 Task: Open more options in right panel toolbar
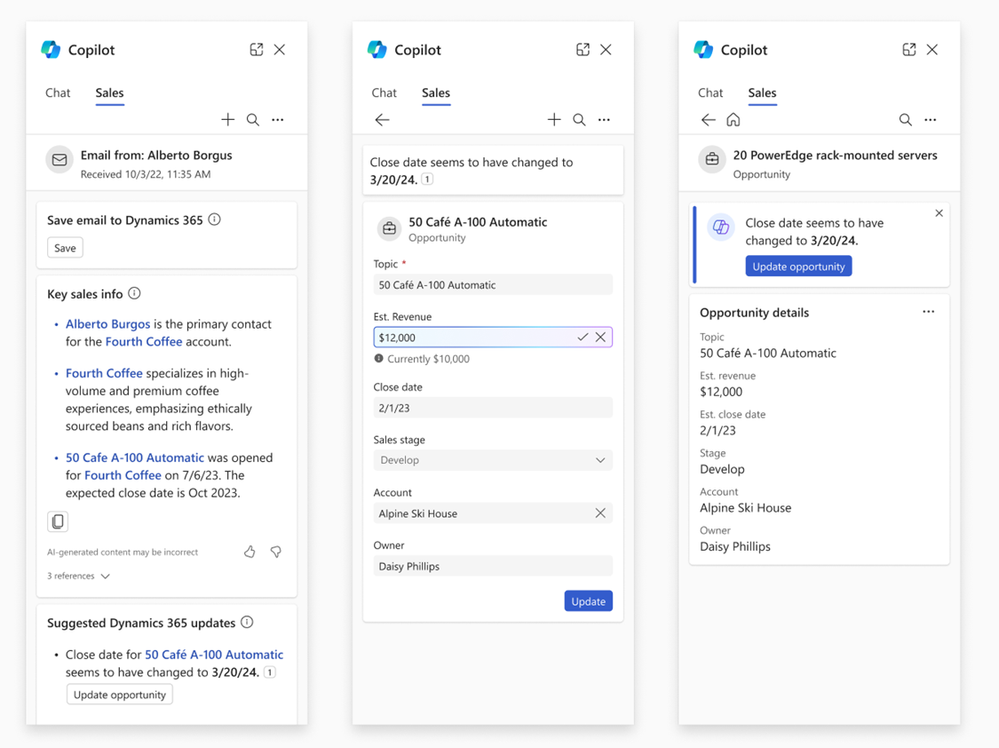click(930, 120)
